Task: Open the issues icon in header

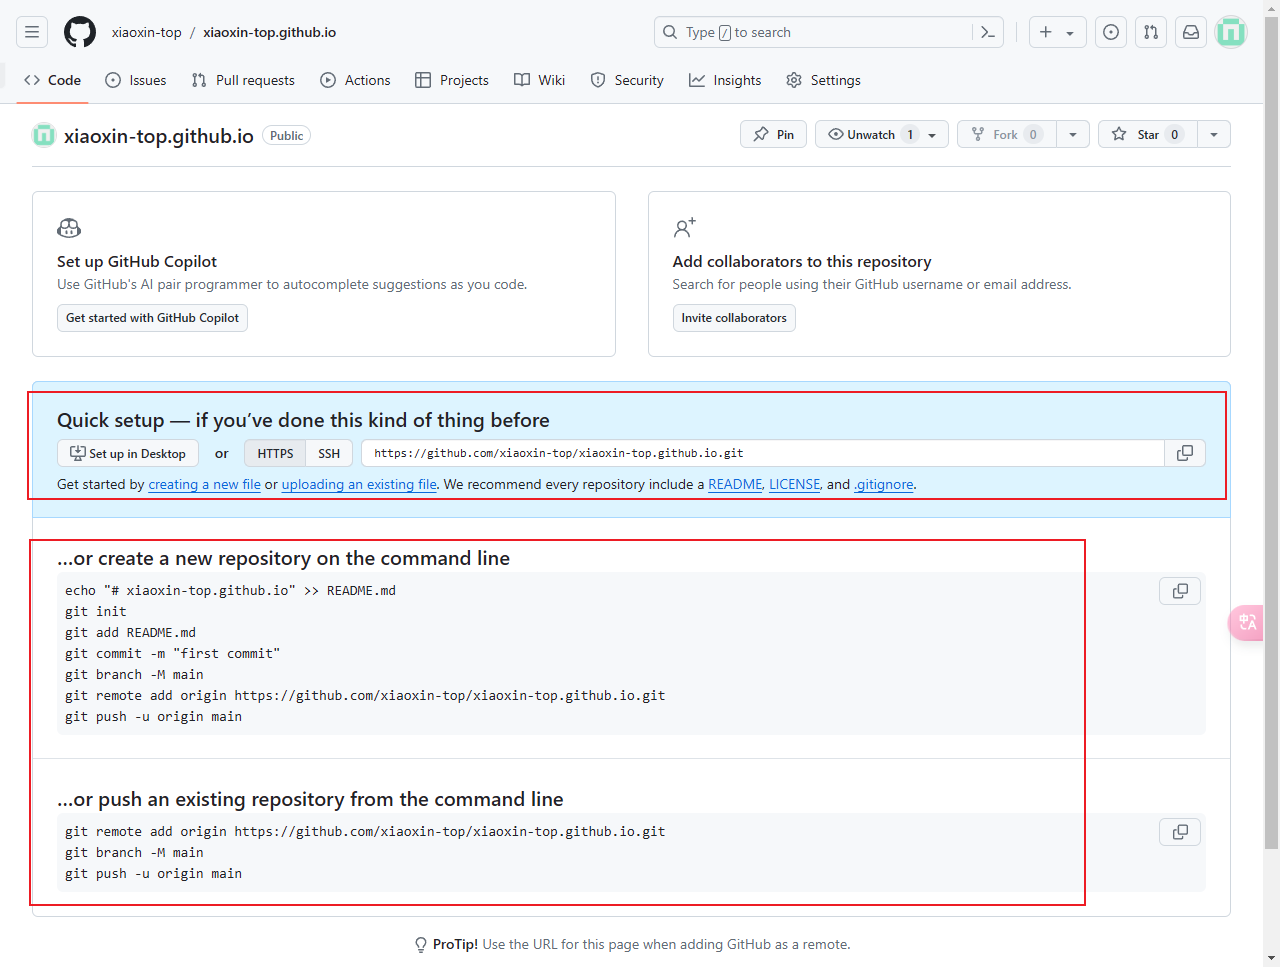Action: 1111,32
